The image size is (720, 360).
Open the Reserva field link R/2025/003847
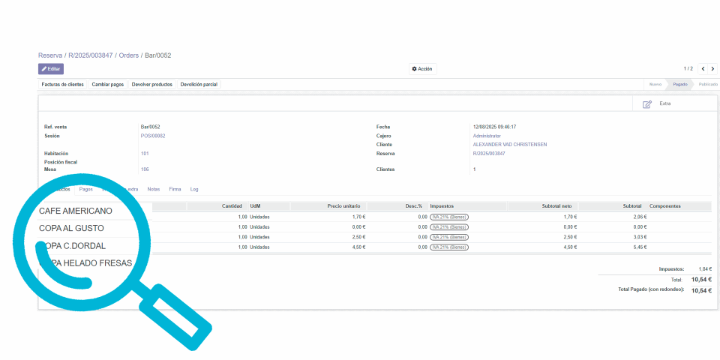pos(489,153)
